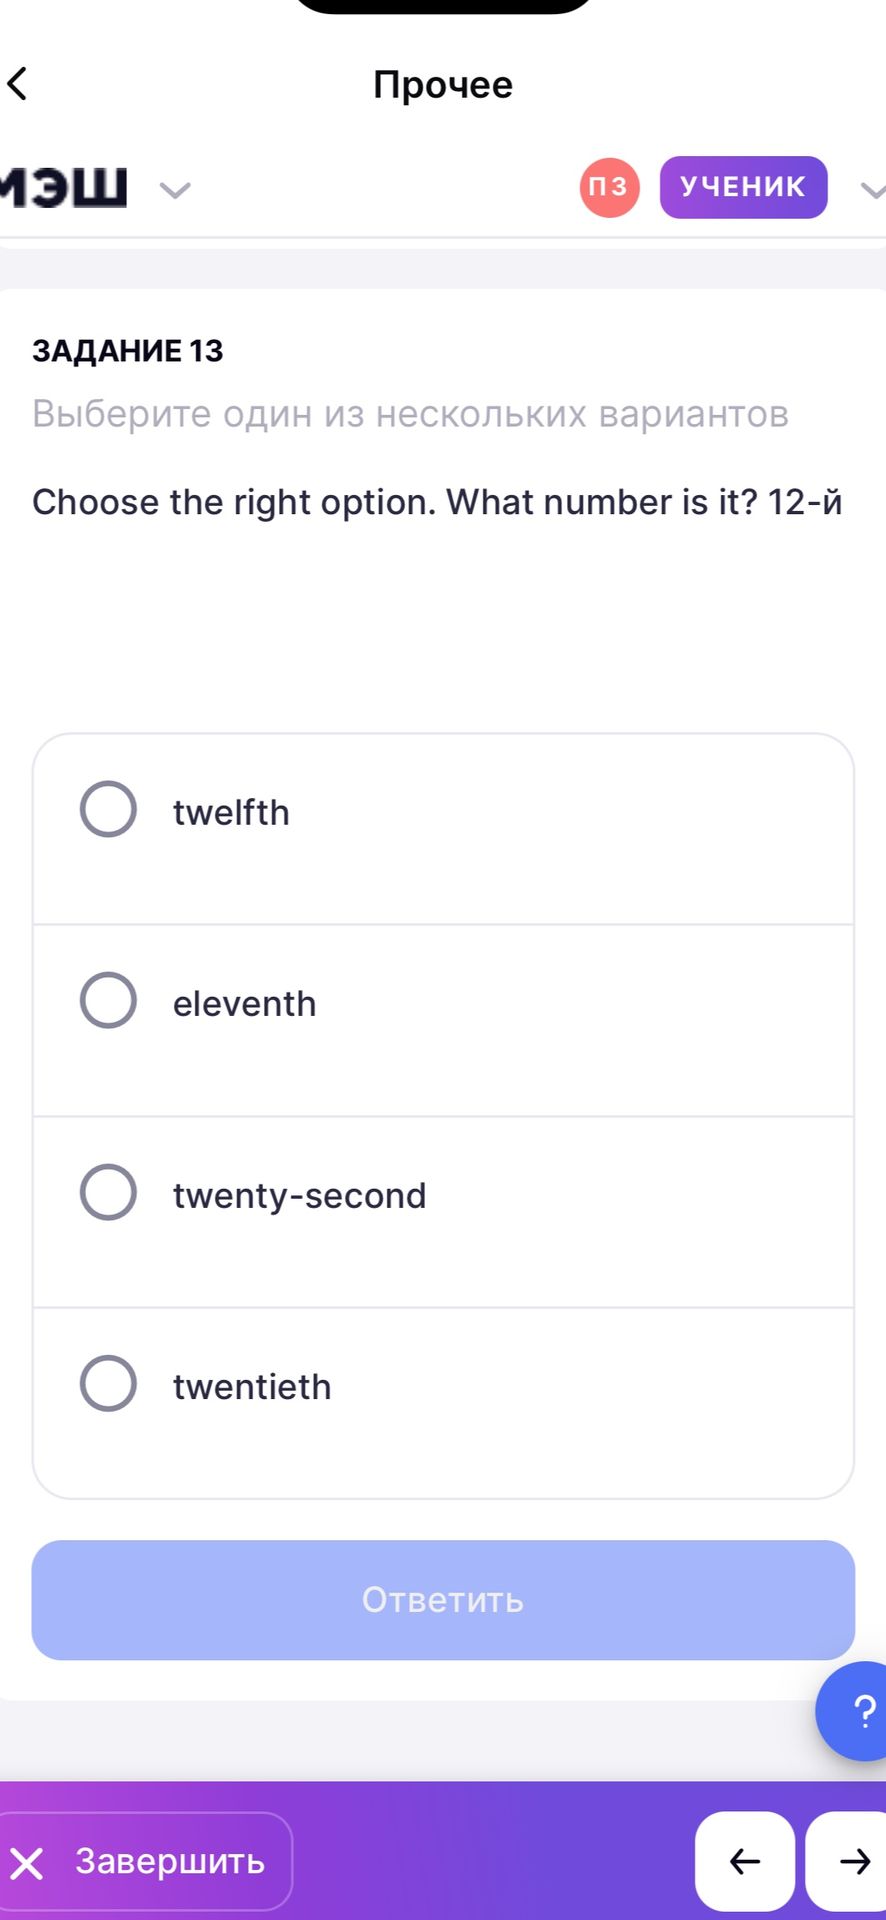886x1920 pixels.
Task: Expand the chevron next to МЭШ logo
Action: pyautogui.click(x=175, y=189)
